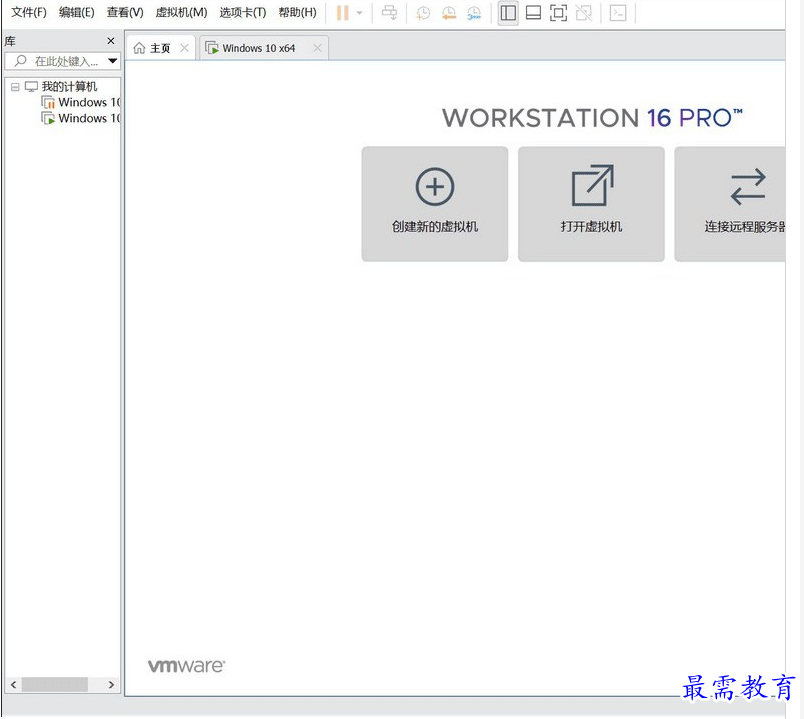The height and width of the screenshot is (719, 804).
Task: Open the library search filter dropdown arrow
Action: click(113, 61)
